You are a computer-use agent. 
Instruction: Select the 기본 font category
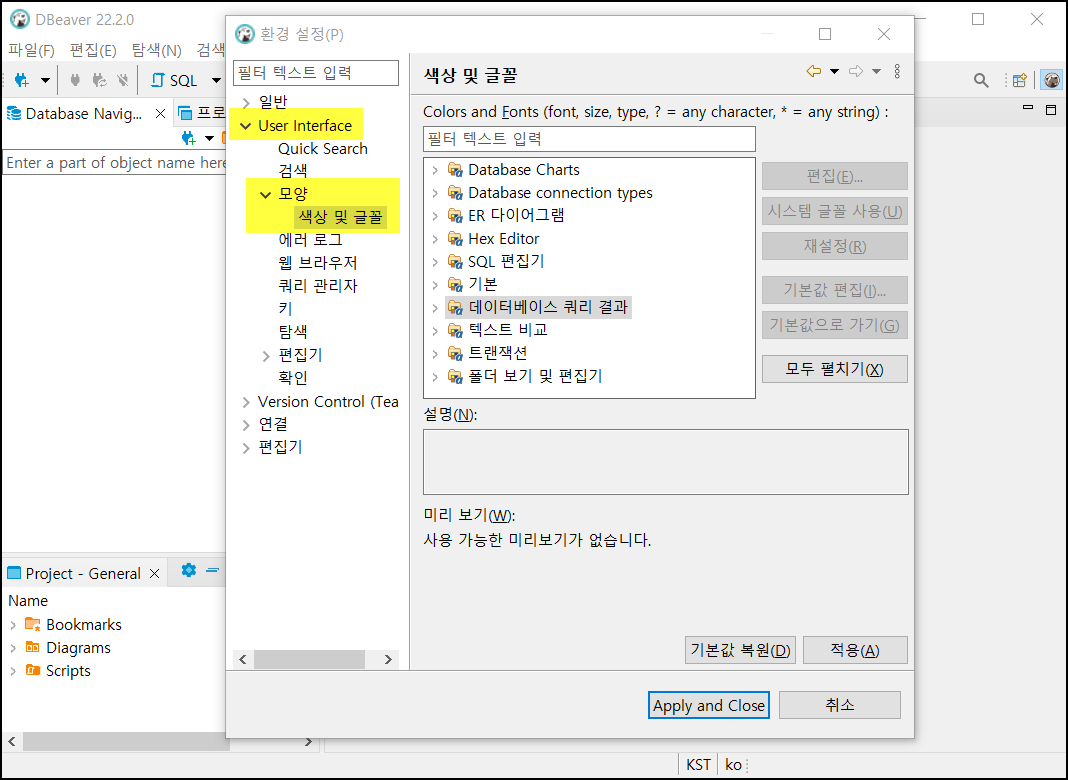coord(483,284)
